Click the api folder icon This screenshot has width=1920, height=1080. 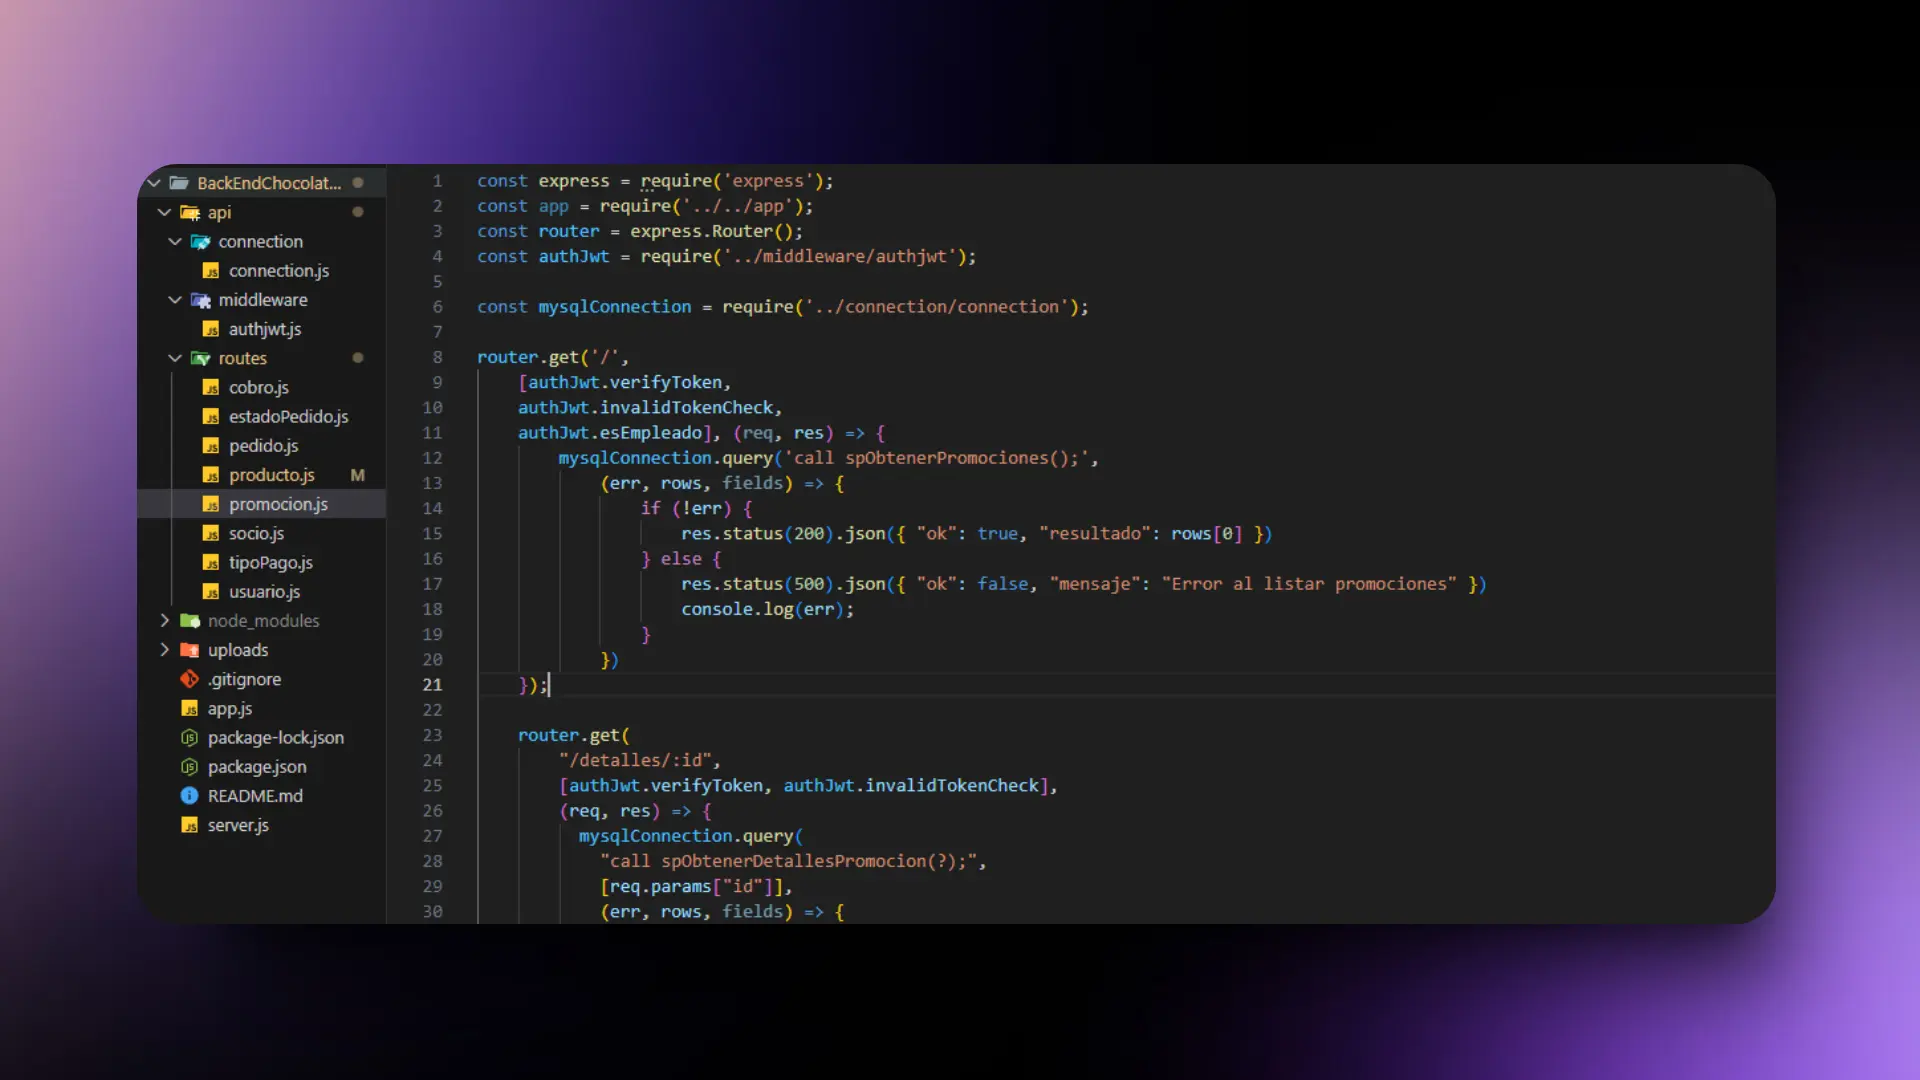pyautogui.click(x=190, y=212)
